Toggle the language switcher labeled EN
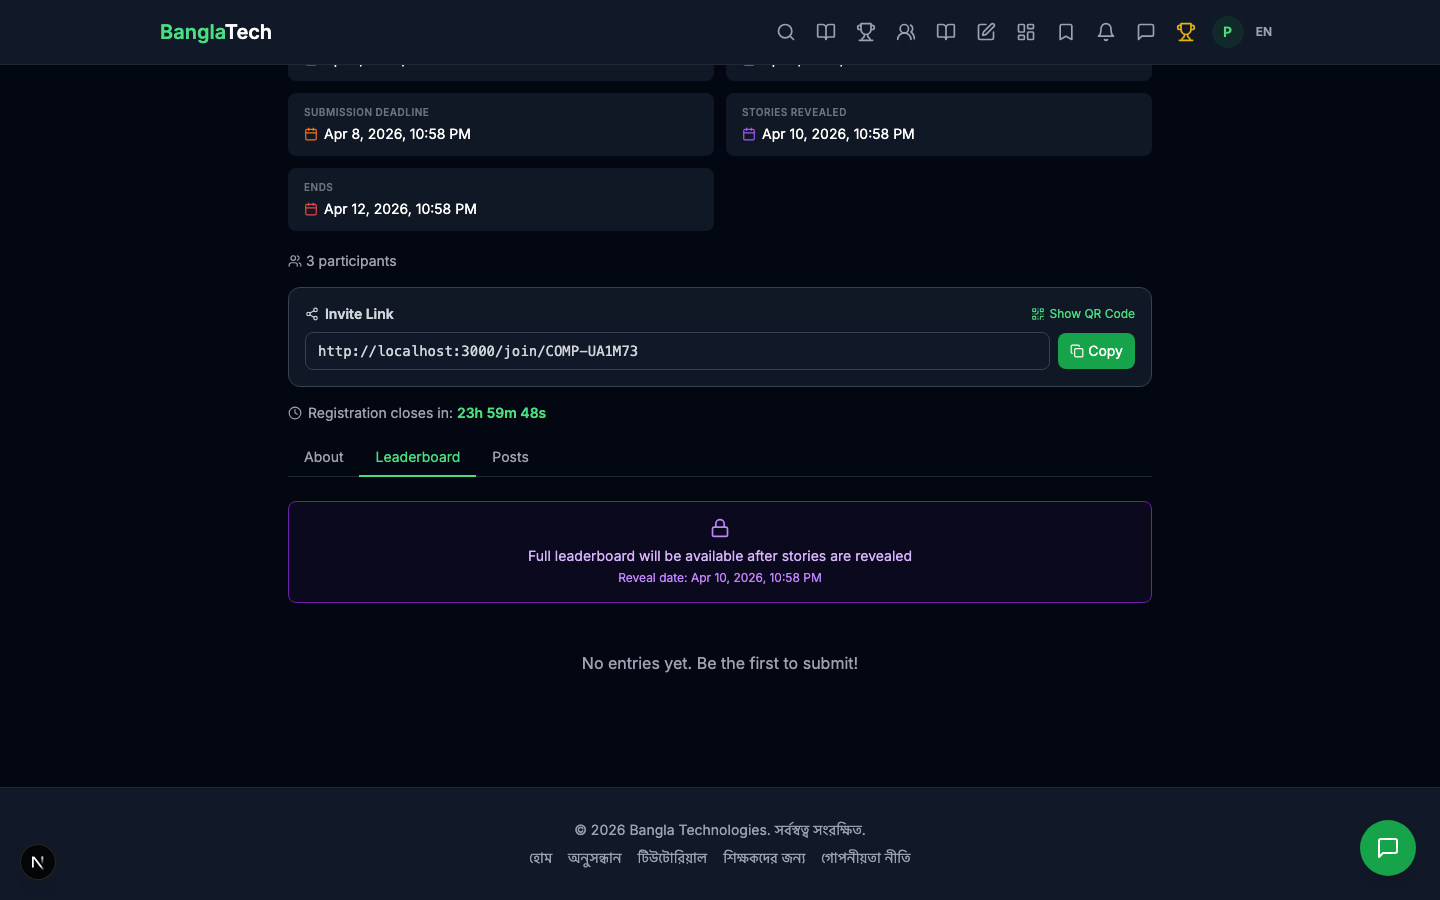 pyautogui.click(x=1264, y=32)
